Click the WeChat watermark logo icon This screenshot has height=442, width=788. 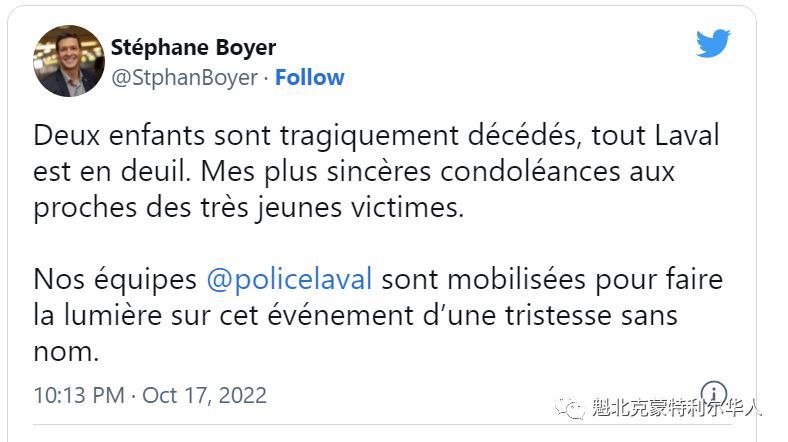pyautogui.click(x=570, y=407)
